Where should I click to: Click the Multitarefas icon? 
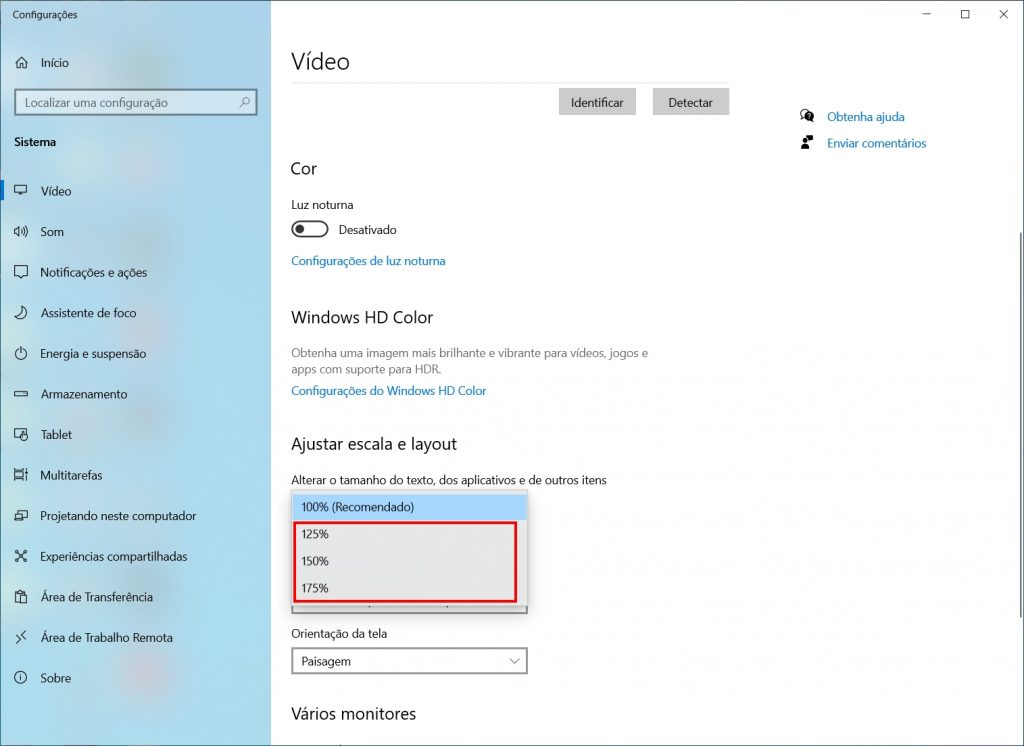21,475
